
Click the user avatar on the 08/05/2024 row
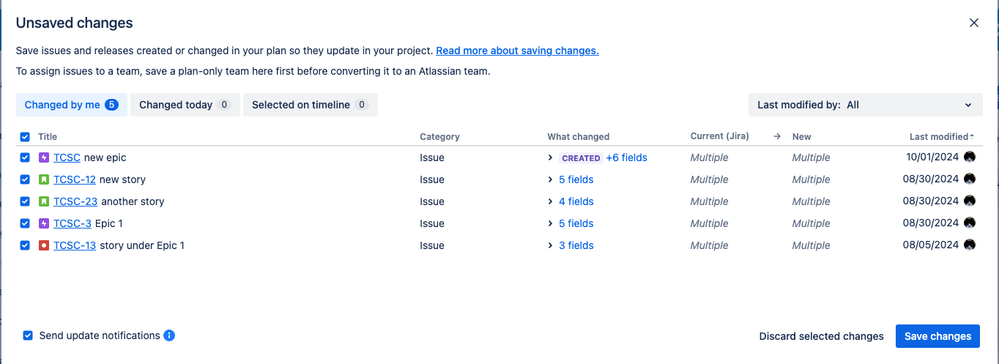(x=970, y=245)
